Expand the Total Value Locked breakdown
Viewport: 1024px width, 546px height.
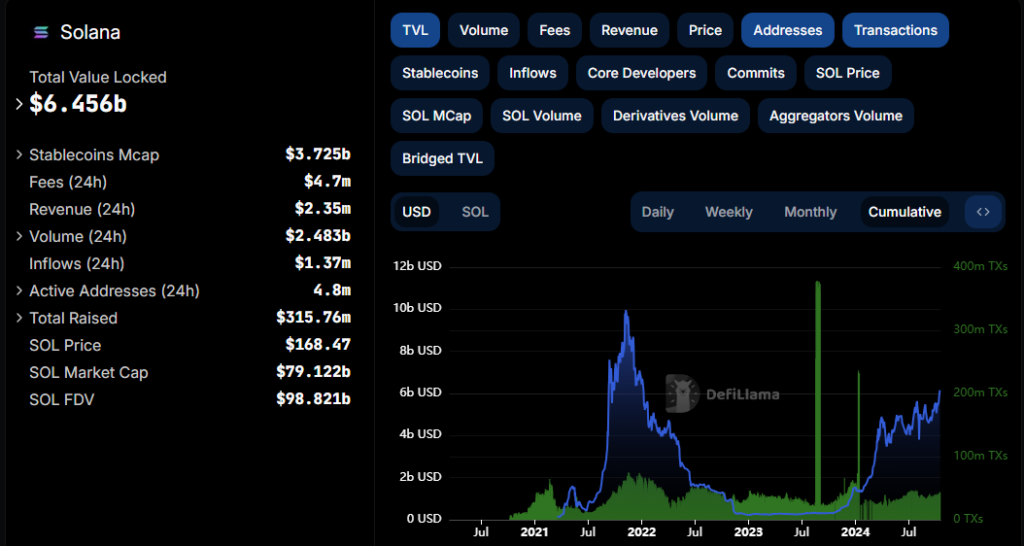coord(19,104)
